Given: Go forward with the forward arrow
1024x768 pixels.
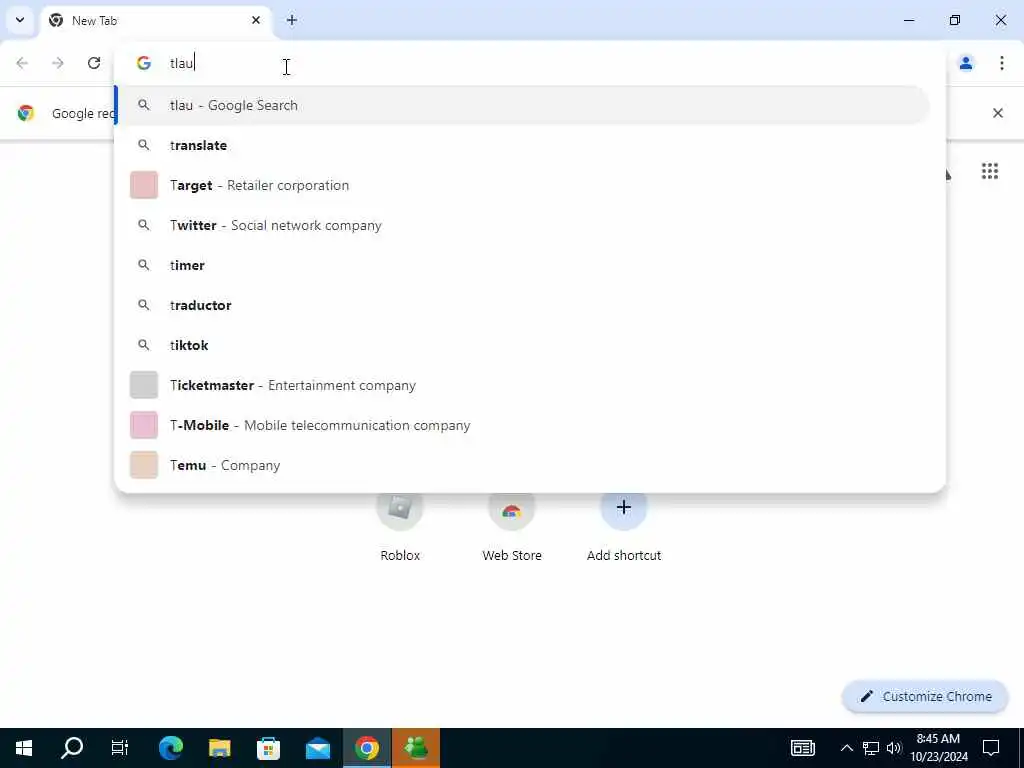Looking at the screenshot, I should (58, 63).
